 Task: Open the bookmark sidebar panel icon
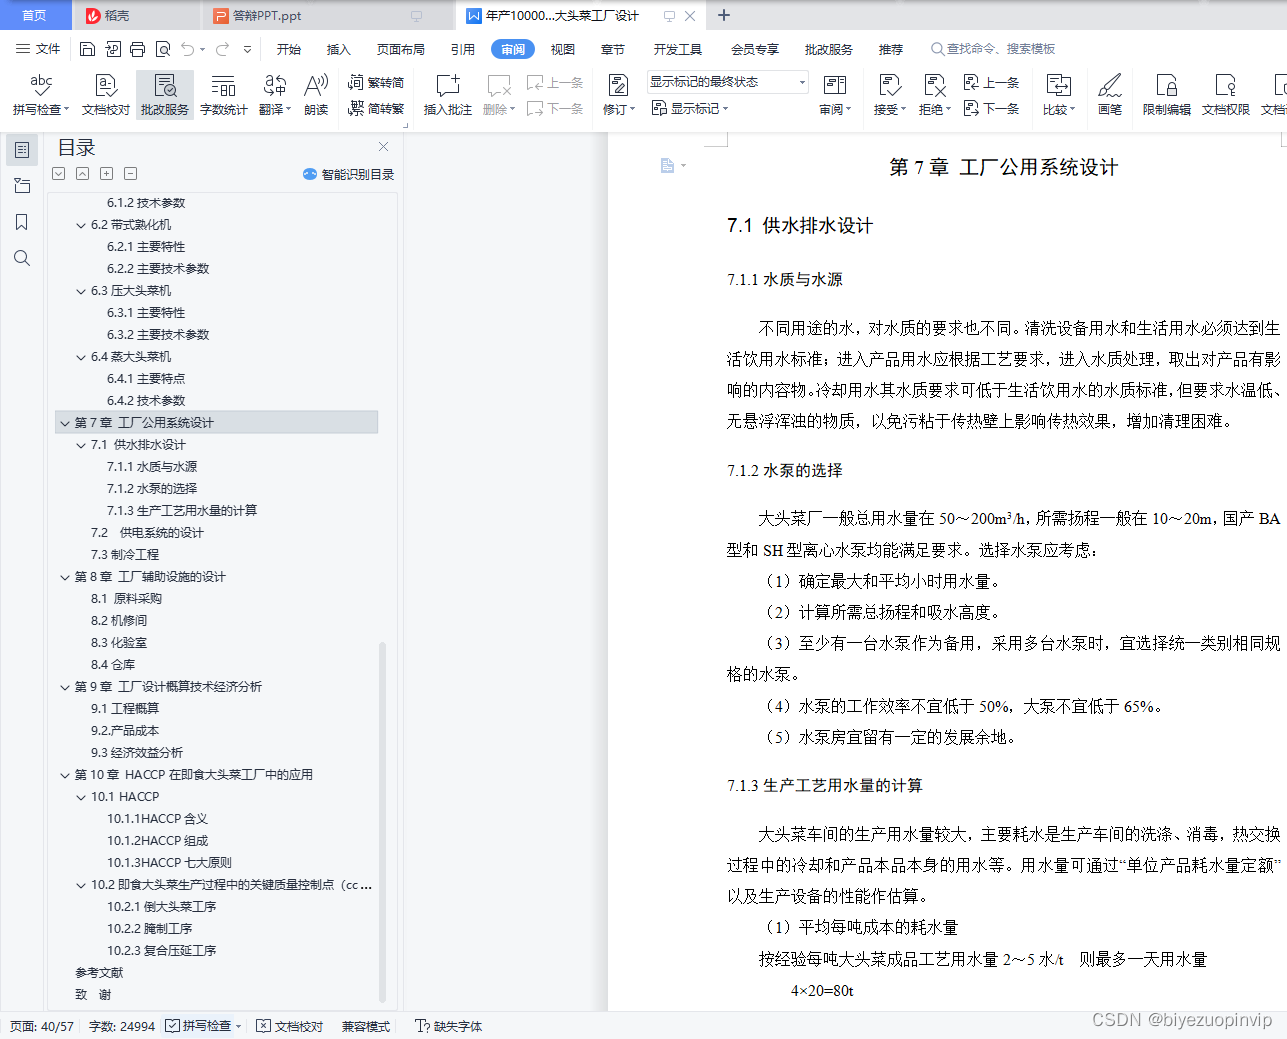point(22,222)
